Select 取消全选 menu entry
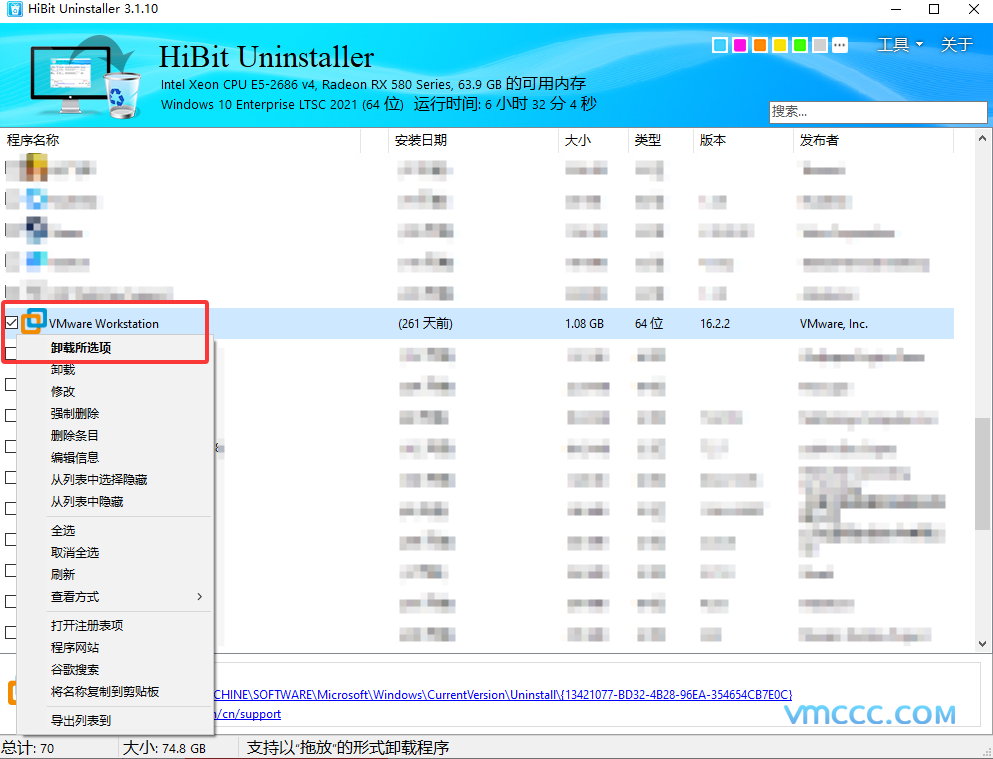The image size is (993, 759). pyautogui.click(x=75, y=553)
